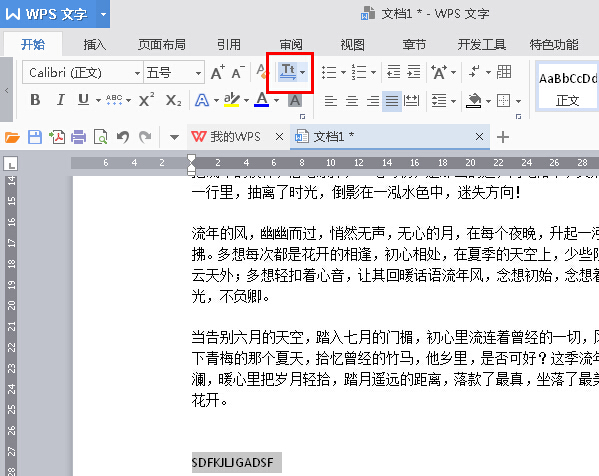599x476 pixels.
Task: Click the save document icon
Action: pyautogui.click(x=35, y=137)
